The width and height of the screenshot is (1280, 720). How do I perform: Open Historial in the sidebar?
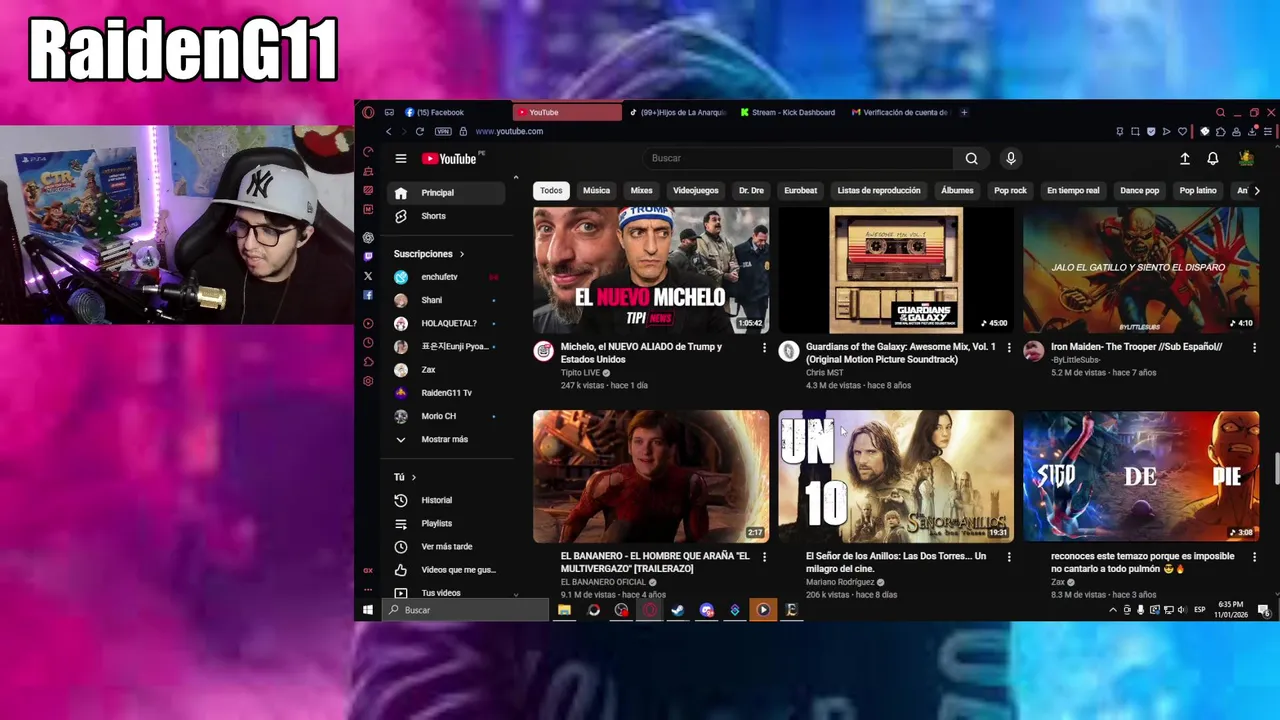point(447,500)
